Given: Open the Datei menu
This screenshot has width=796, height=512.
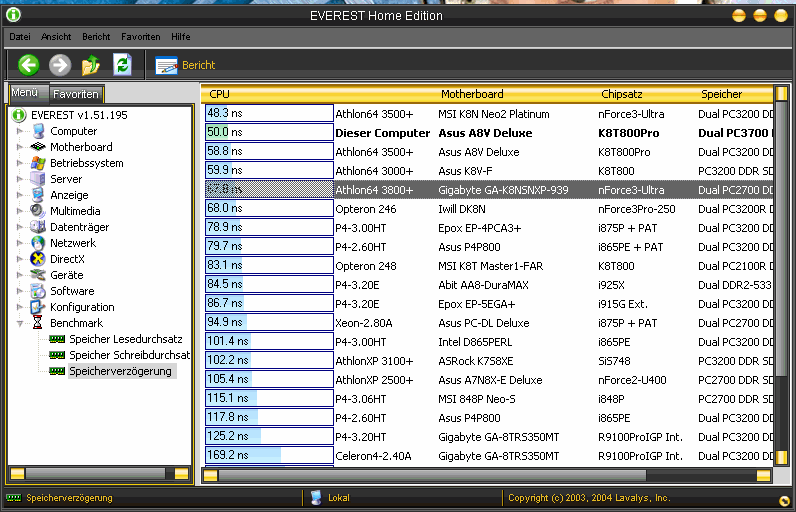Looking at the screenshot, I should tap(20, 37).
